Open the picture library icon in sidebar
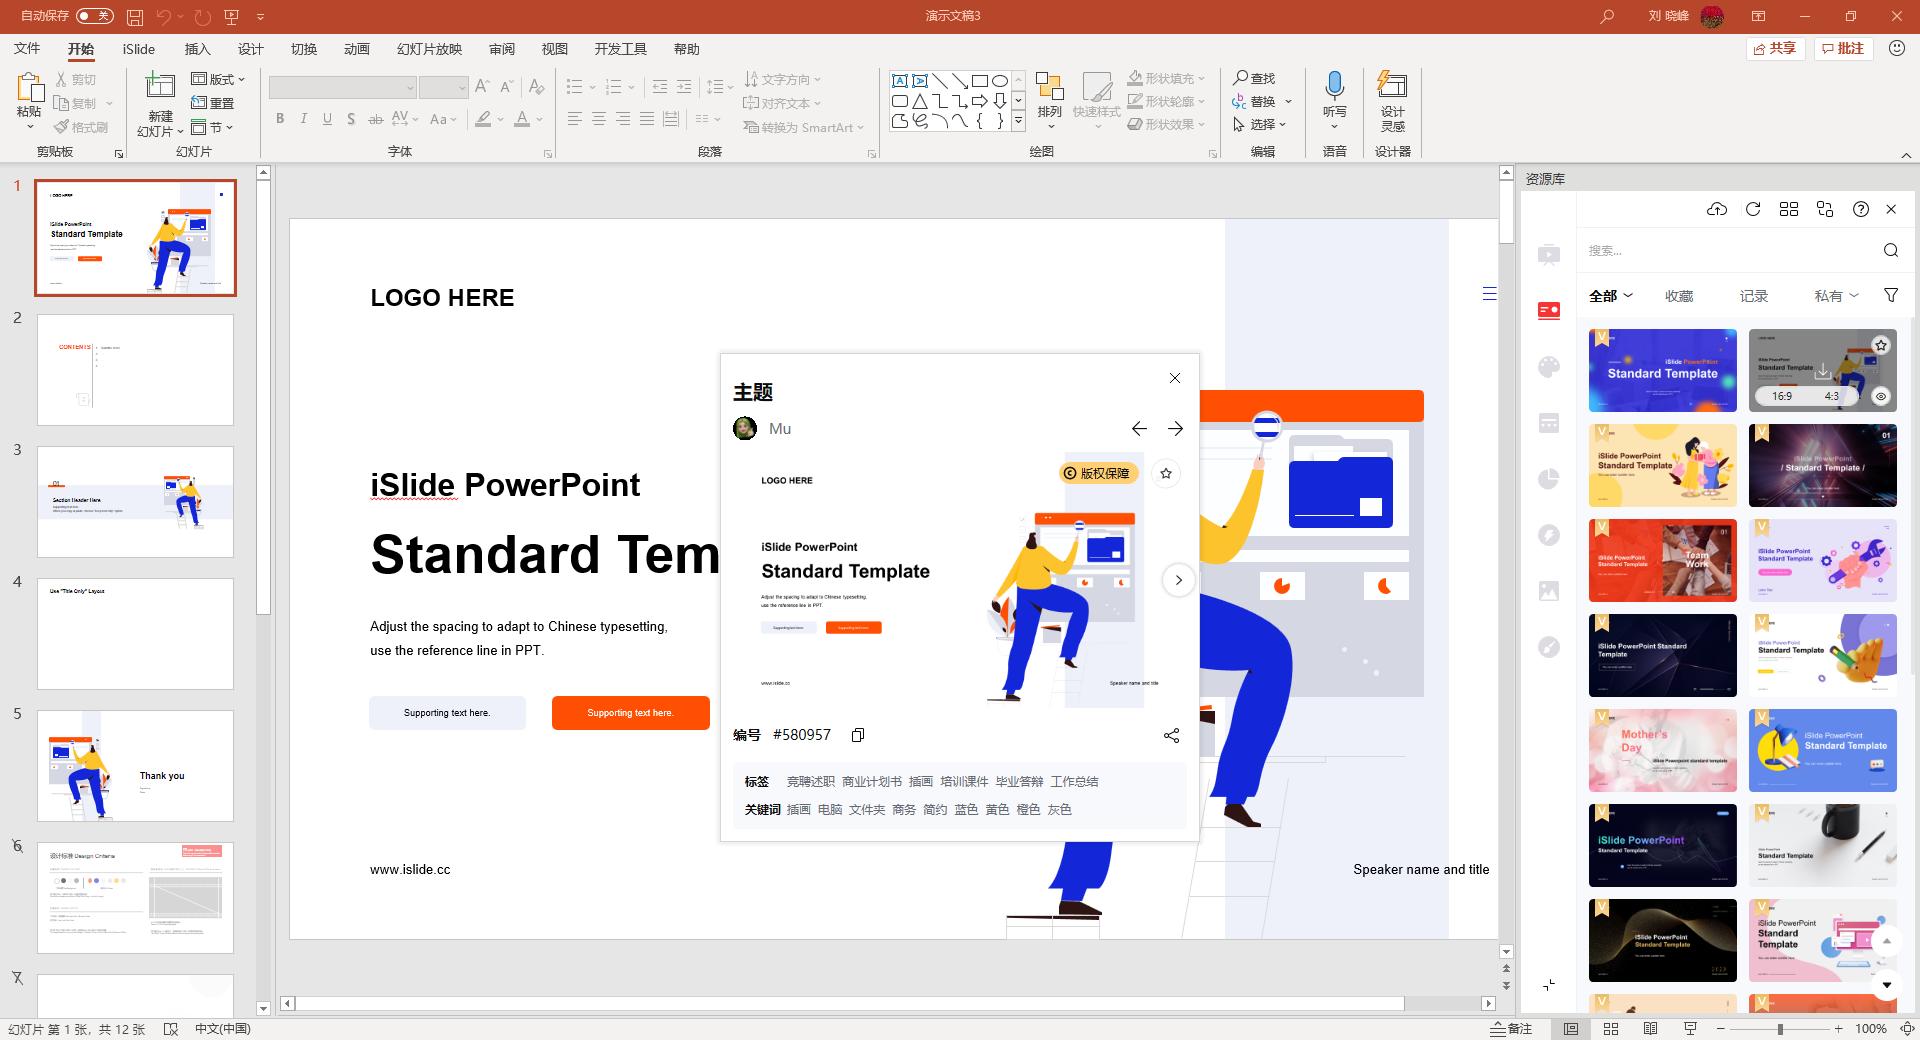Viewport: 1920px width, 1040px height. coord(1549,591)
